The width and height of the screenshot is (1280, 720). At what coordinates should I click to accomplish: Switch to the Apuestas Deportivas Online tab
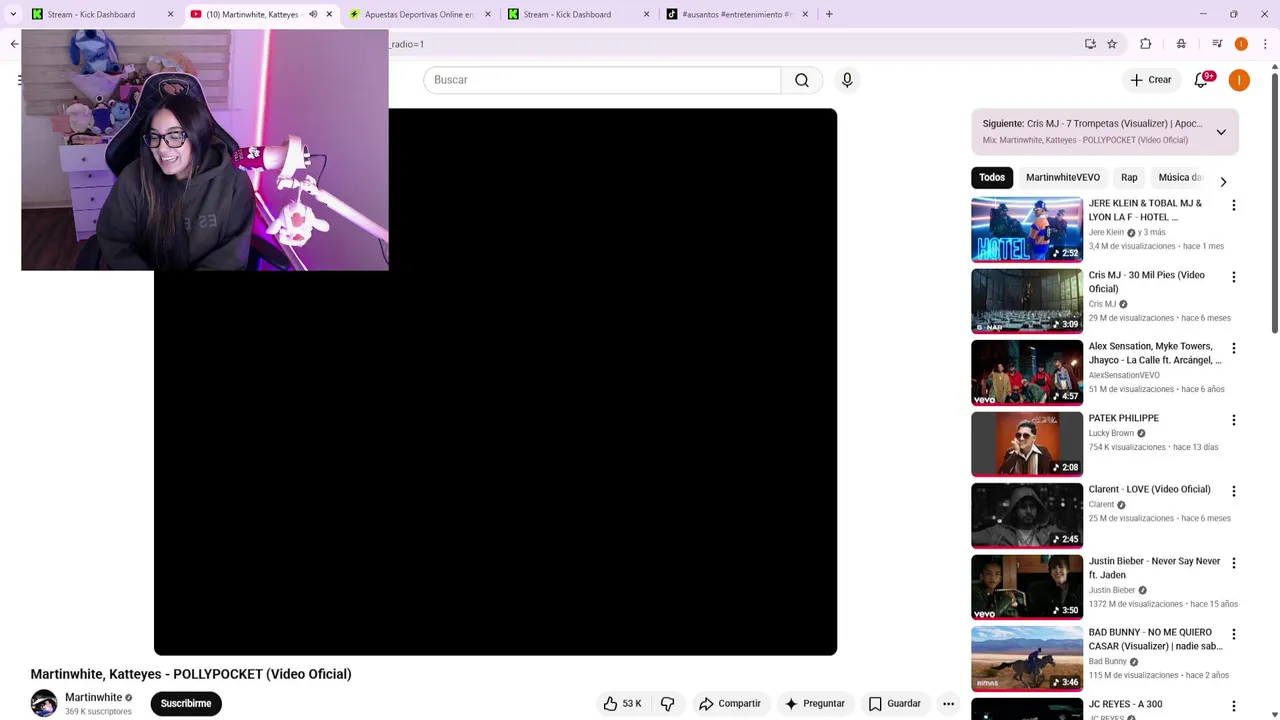coord(420,14)
